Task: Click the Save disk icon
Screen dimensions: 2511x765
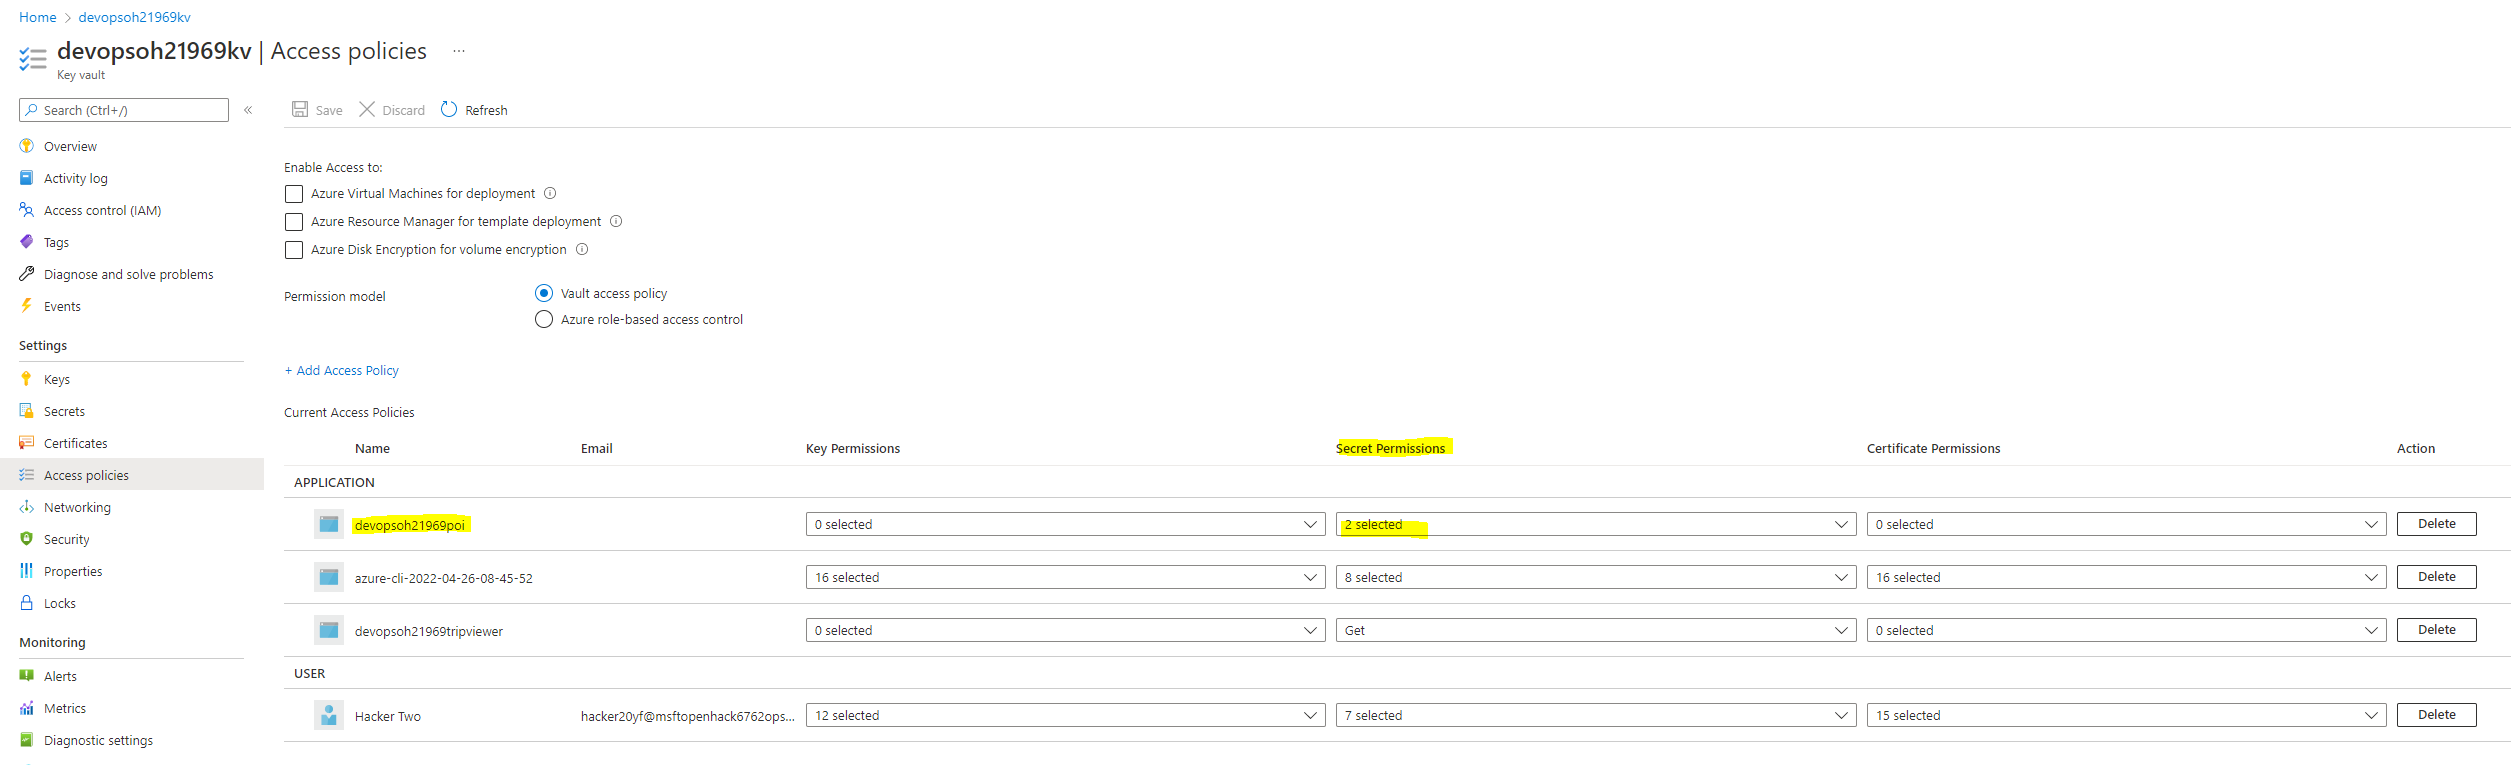Action: click(300, 109)
